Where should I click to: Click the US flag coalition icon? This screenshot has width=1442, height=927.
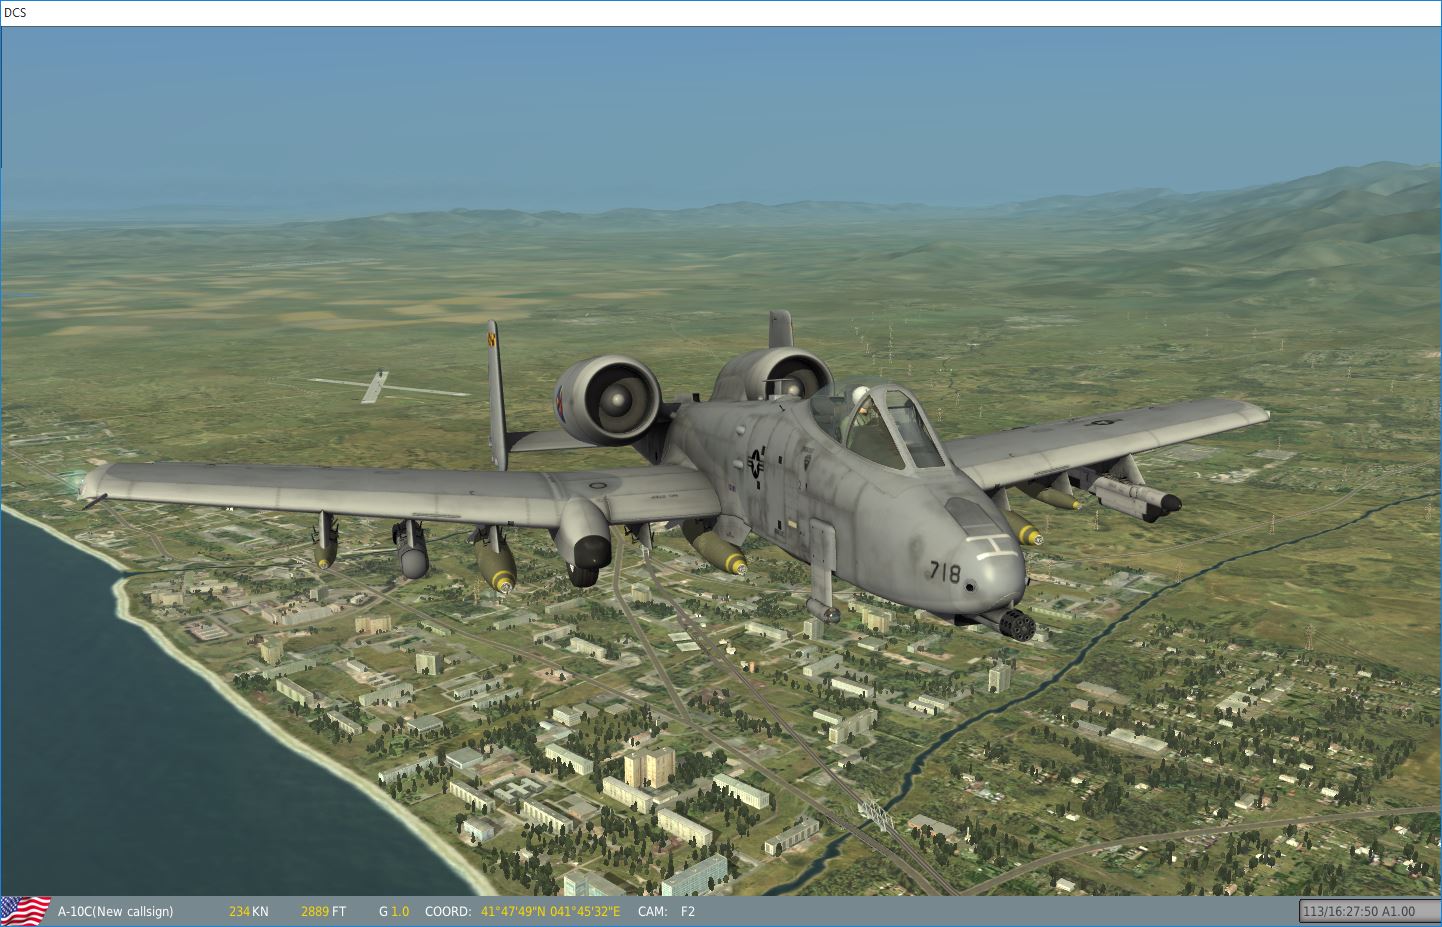pyautogui.click(x=26, y=910)
